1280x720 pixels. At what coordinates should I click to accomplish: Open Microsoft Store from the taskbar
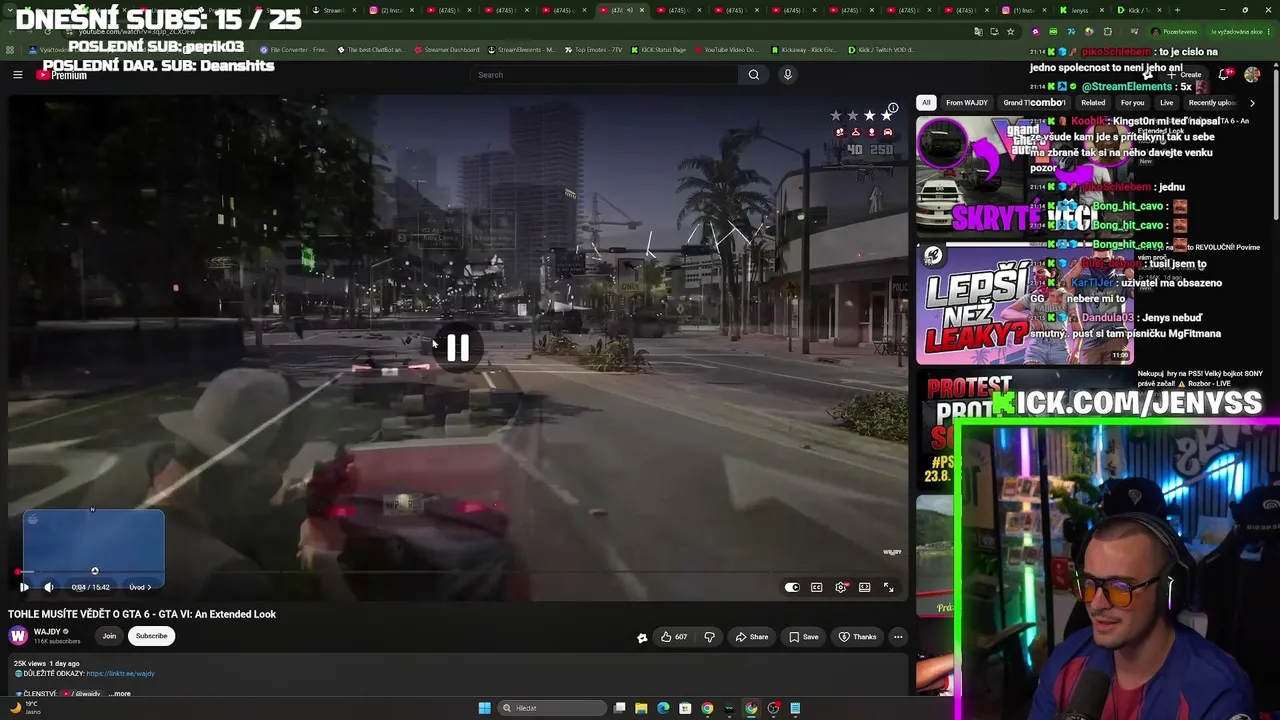pyautogui.click(x=685, y=708)
